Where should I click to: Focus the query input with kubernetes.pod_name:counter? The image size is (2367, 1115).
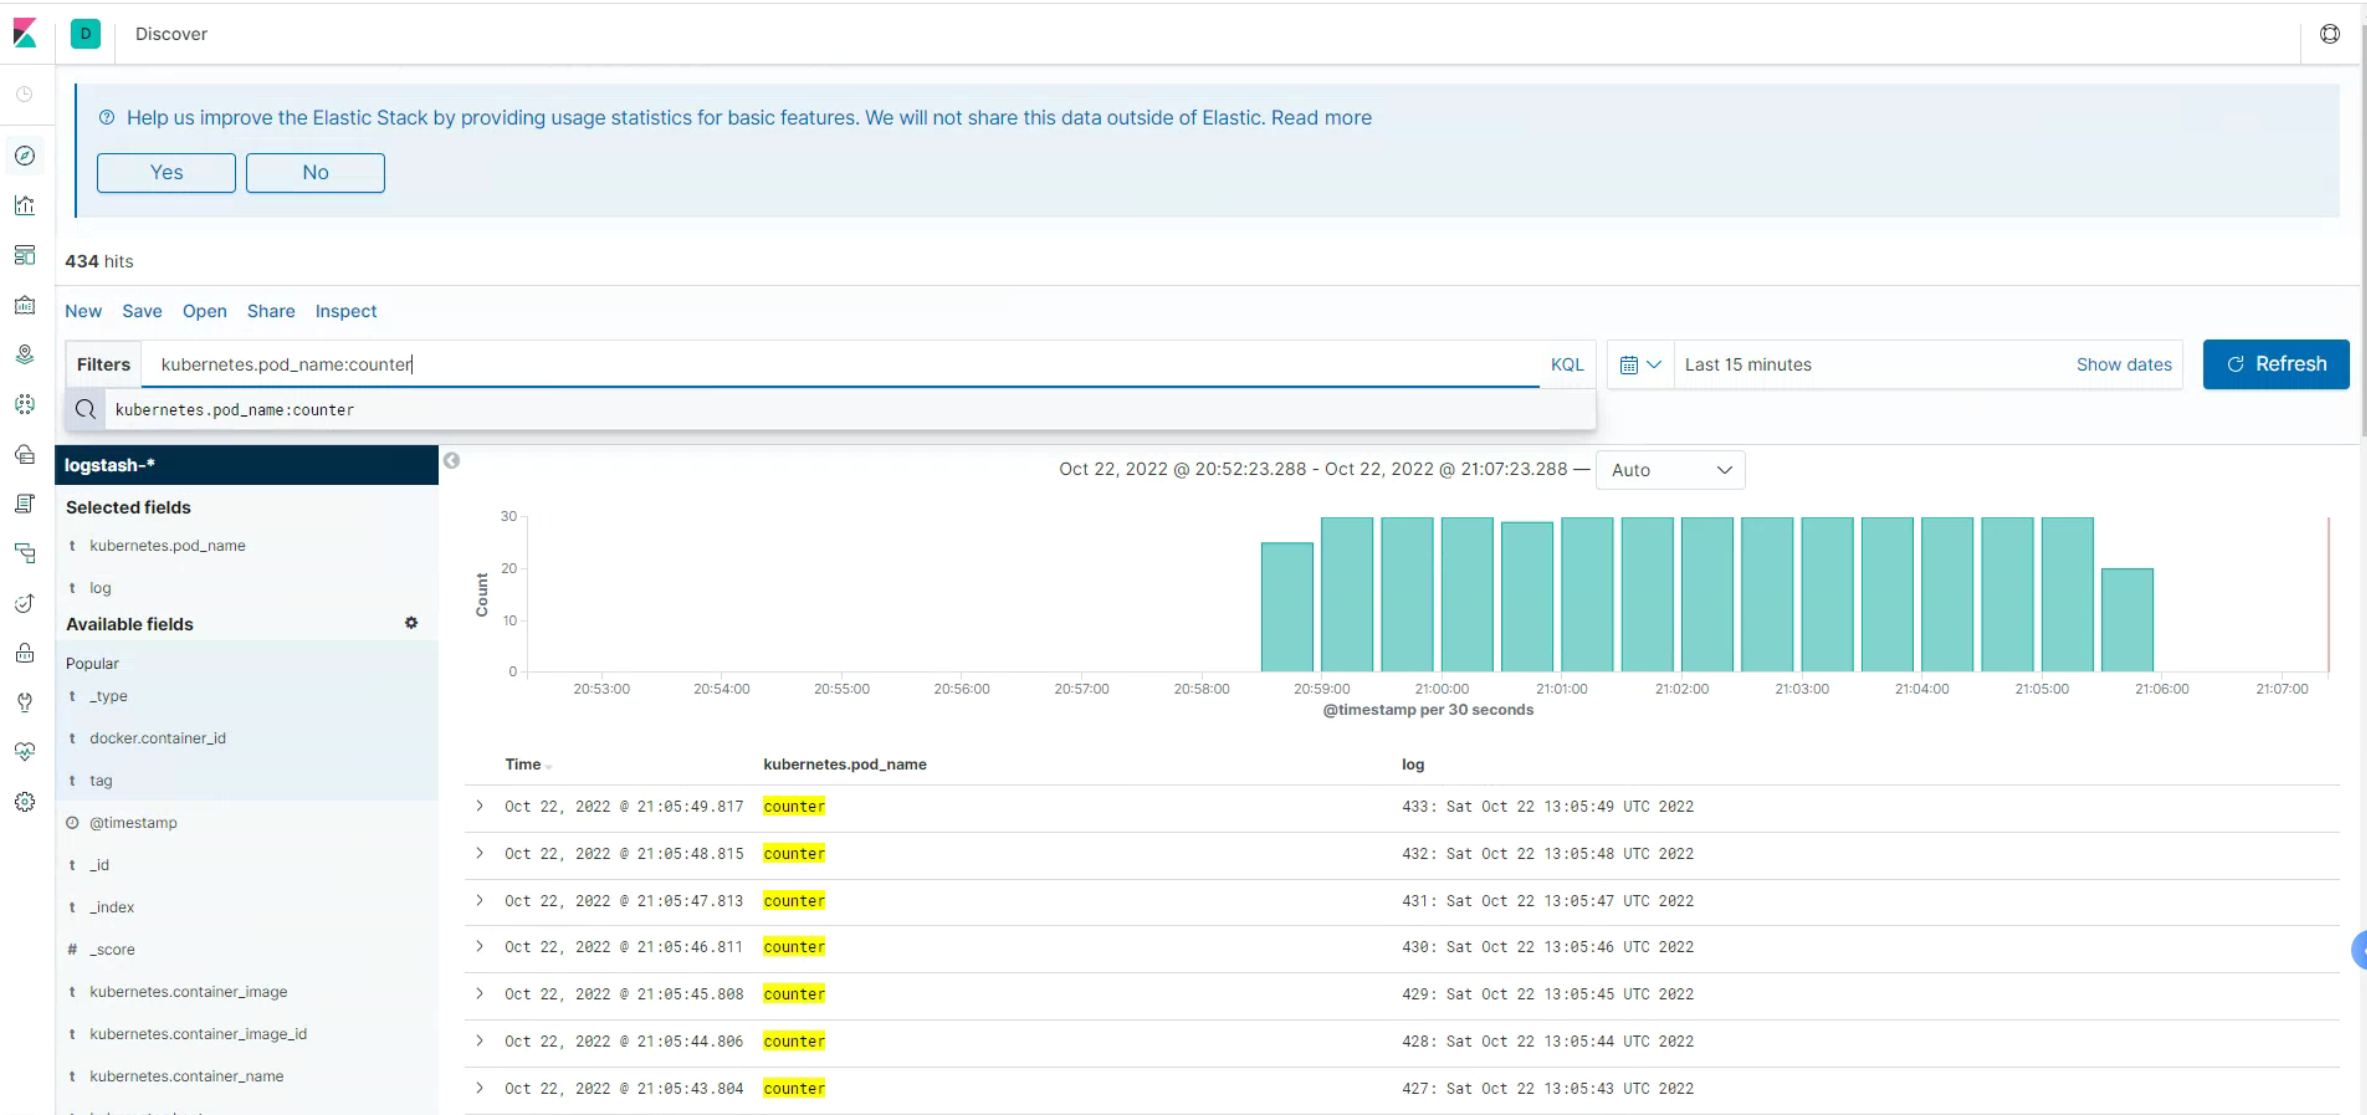(x=840, y=365)
